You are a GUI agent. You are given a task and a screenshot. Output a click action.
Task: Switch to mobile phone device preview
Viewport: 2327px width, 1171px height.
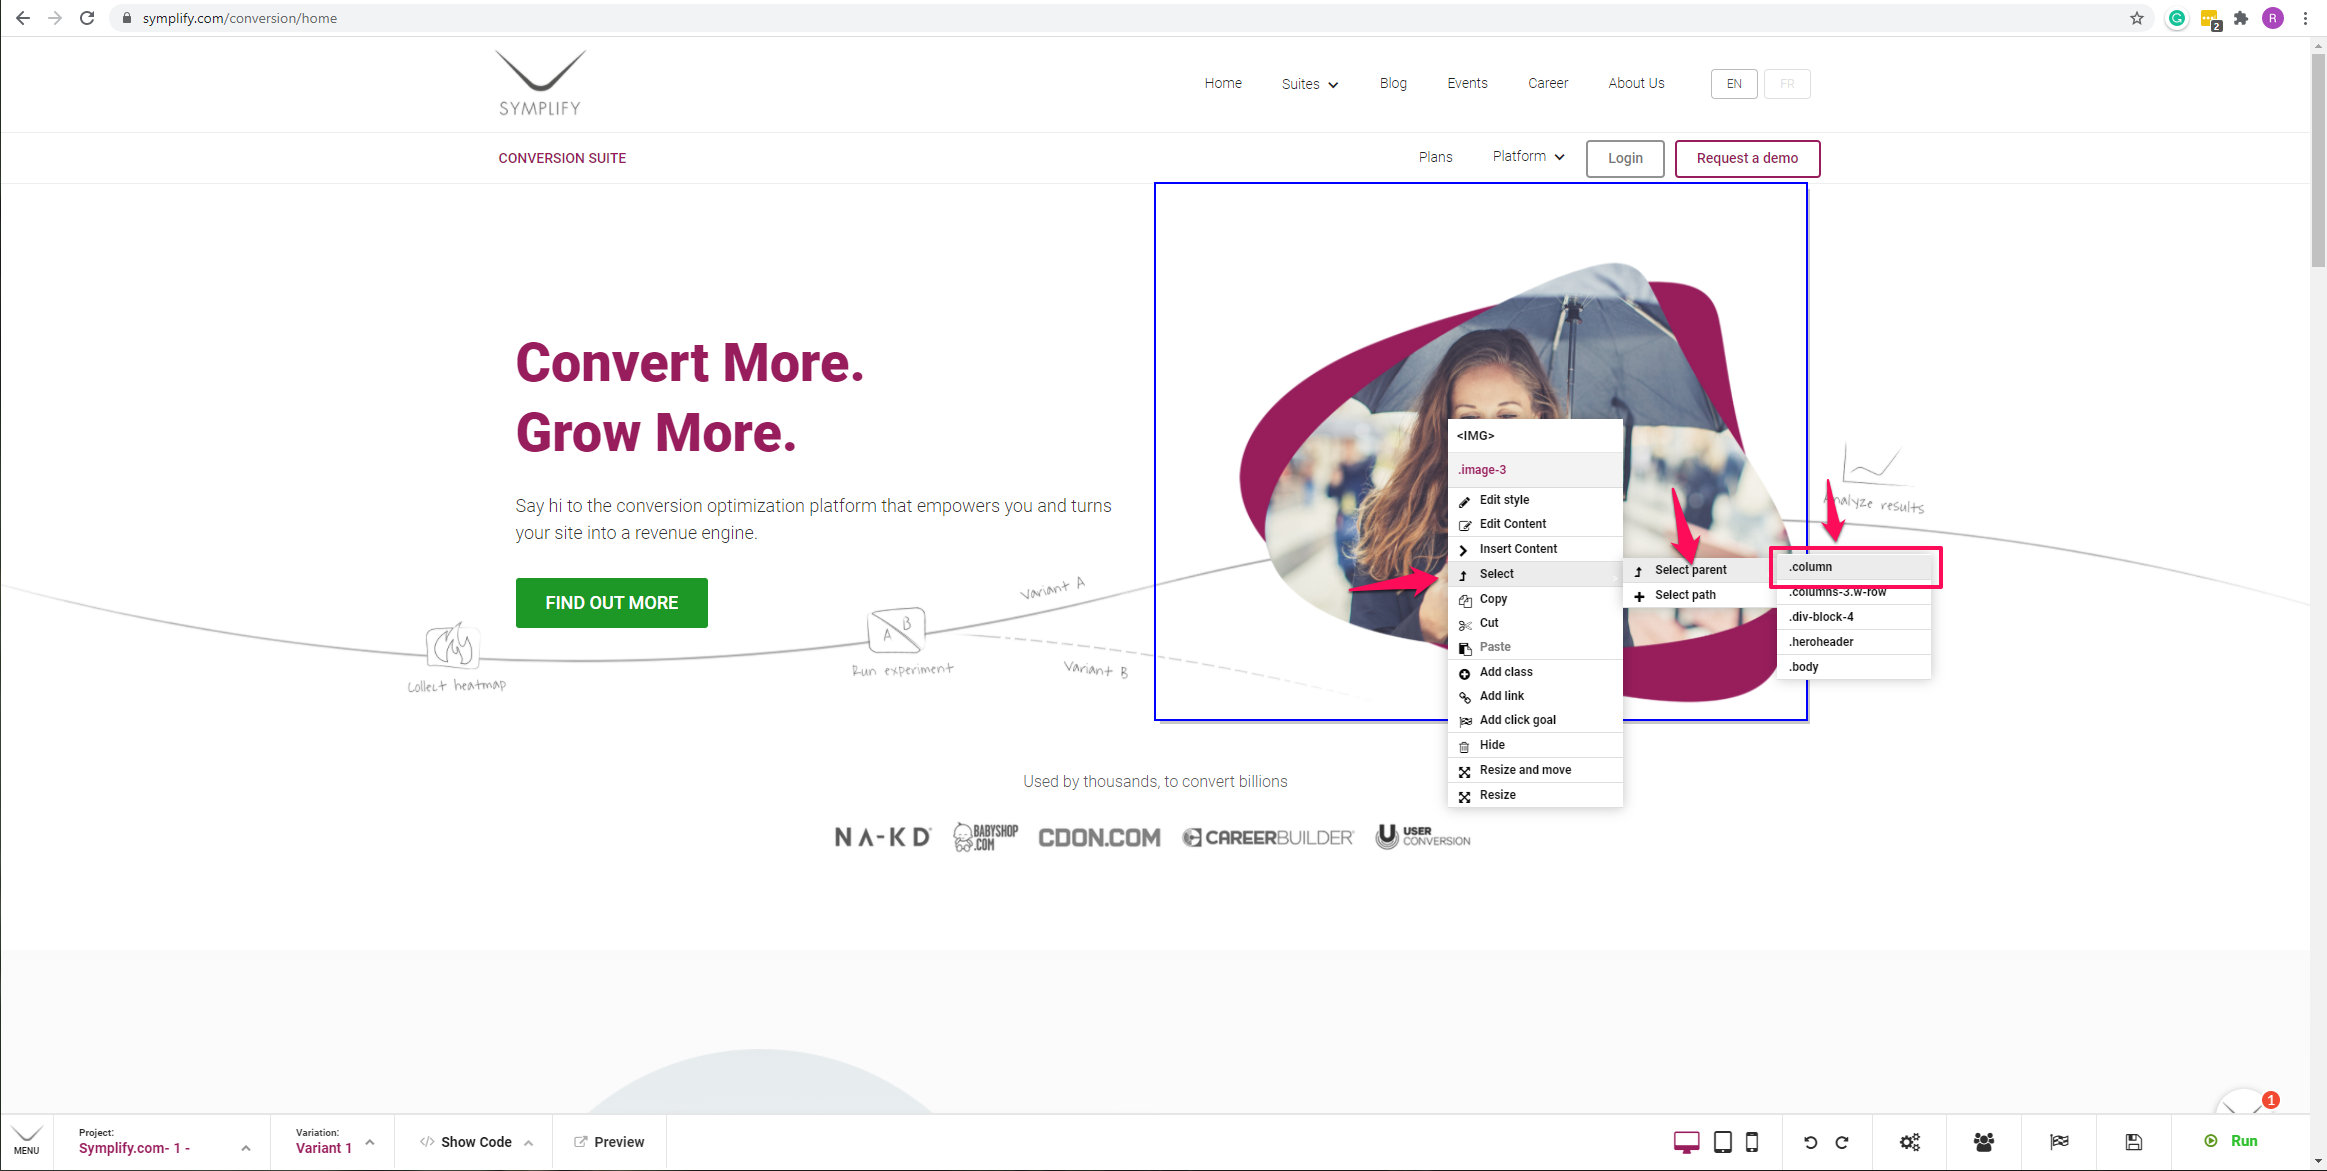tap(1752, 1142)
